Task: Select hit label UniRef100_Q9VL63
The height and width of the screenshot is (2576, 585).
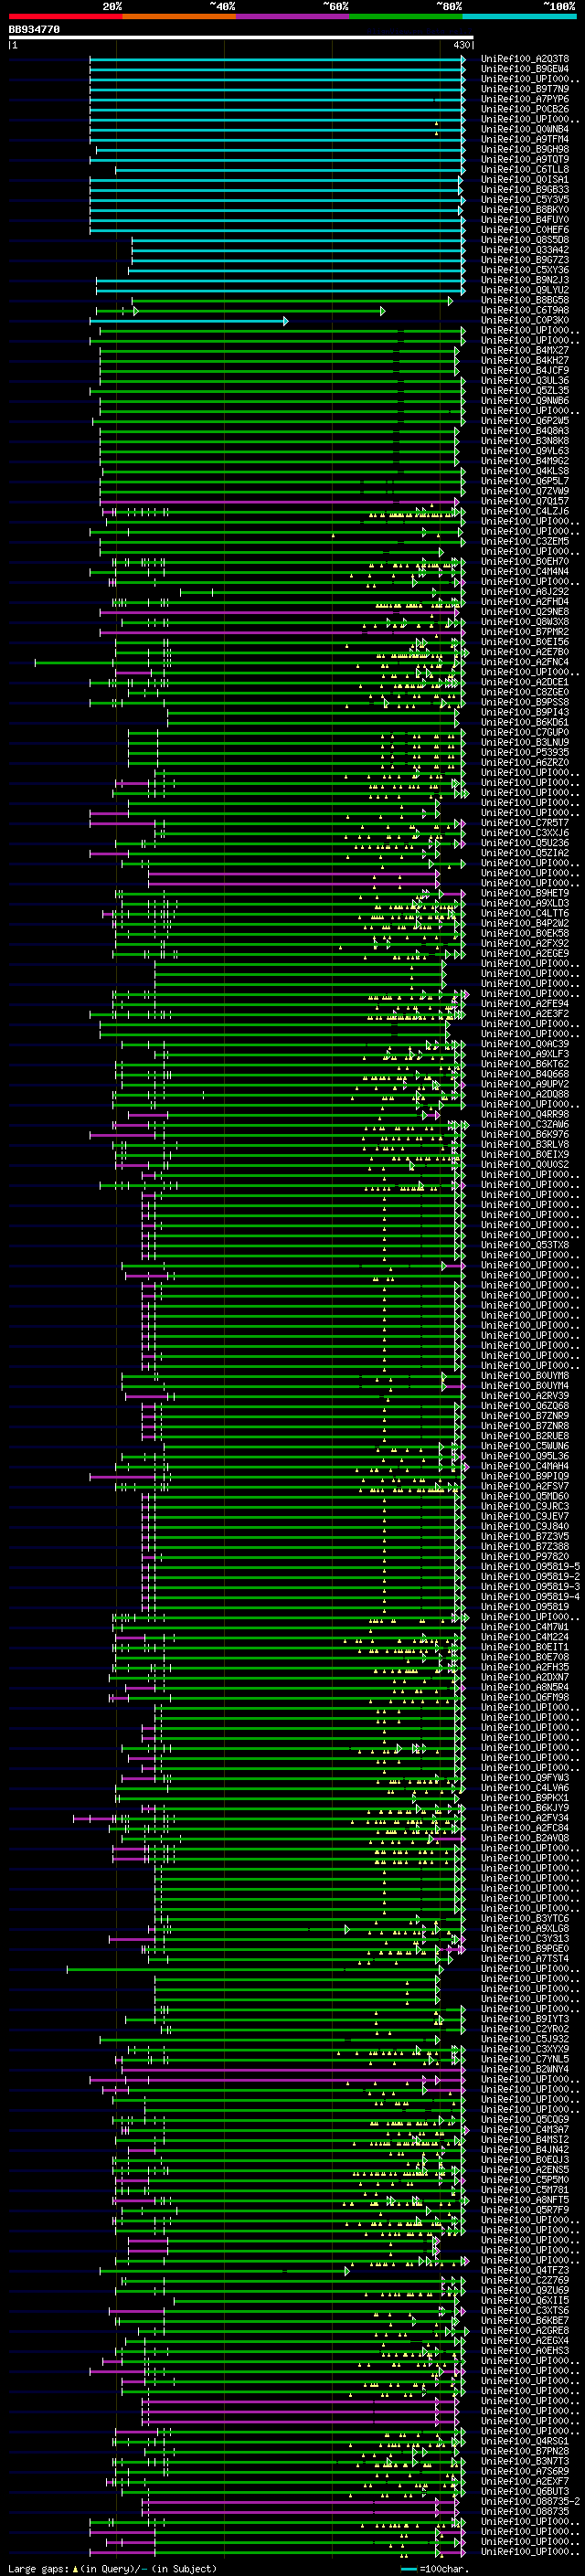Action: click(x=525, y=451)
